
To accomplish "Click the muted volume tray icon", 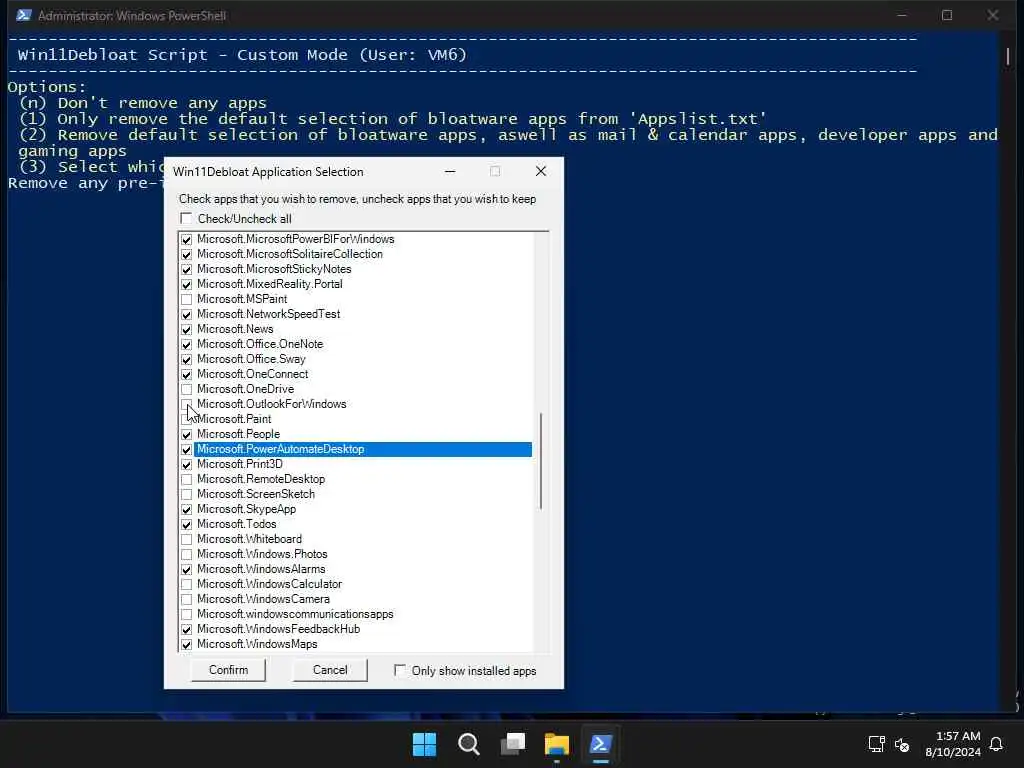I will tap(902, 744).
